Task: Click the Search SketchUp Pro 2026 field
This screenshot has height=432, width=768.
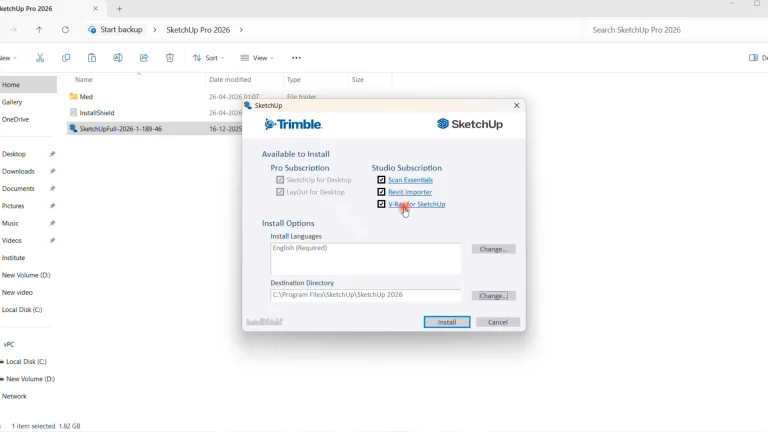Action: click(676, 30)
